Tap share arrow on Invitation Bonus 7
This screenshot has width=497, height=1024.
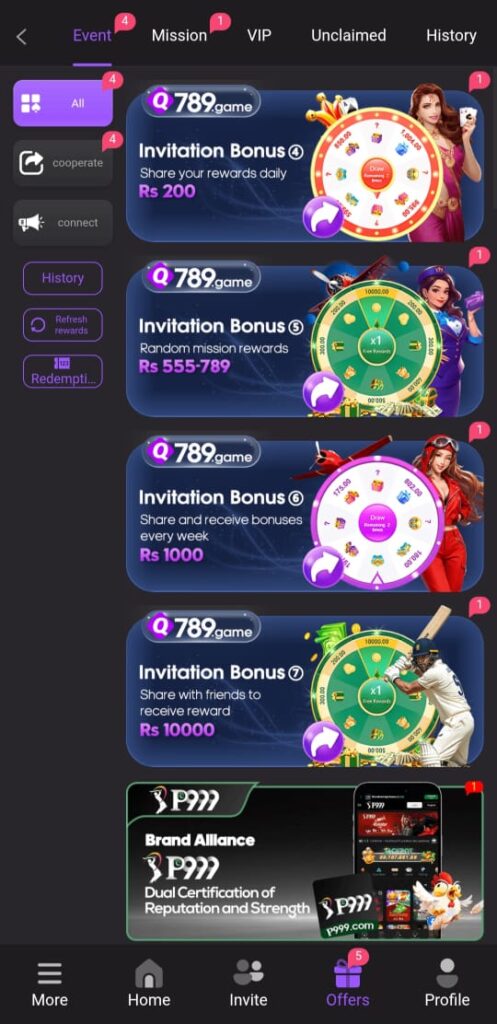coord(323,743)
